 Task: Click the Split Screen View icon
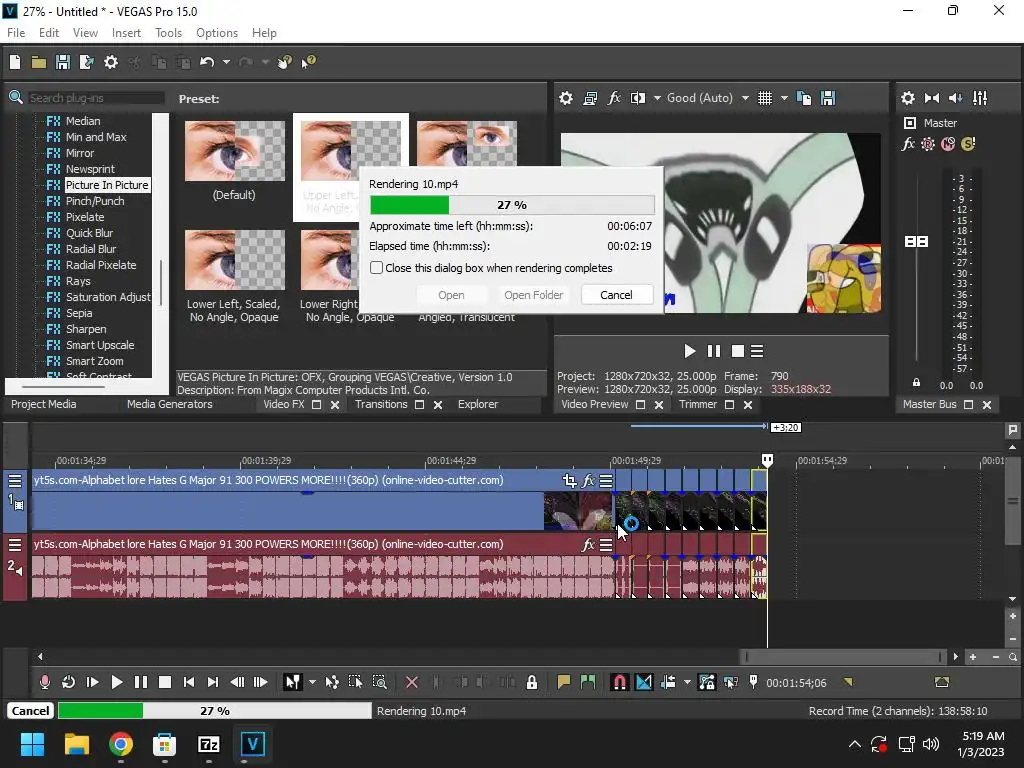[x=637, y=98]
